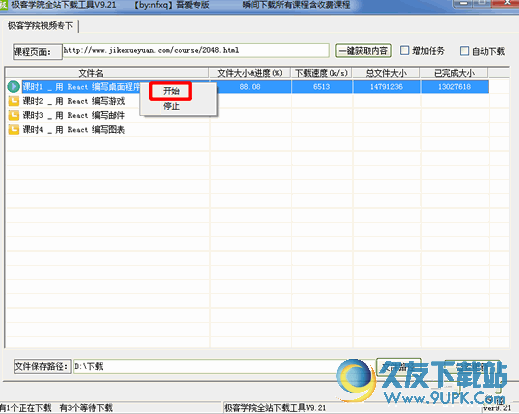This screenshot has height=414, width=519.
Task: Toggle the 自动下载 checkbox
Action: (x=464, y=51)
